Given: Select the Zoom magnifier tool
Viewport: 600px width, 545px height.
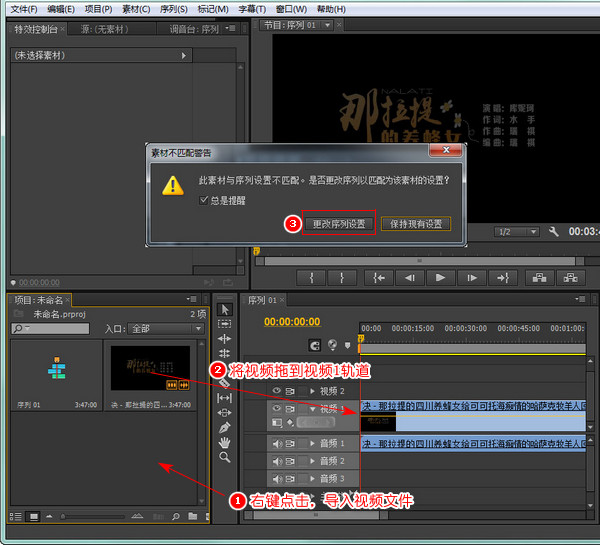Looking at the screenshot, I should point(225,457).
